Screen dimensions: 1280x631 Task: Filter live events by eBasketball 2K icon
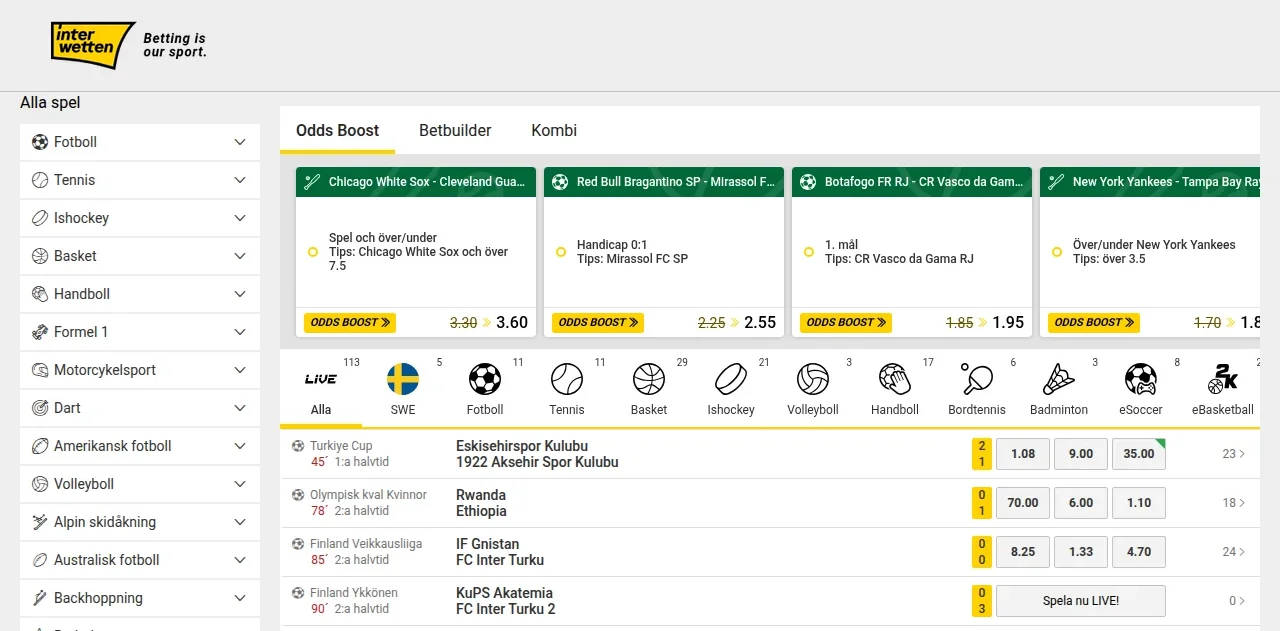[1223, 379]
